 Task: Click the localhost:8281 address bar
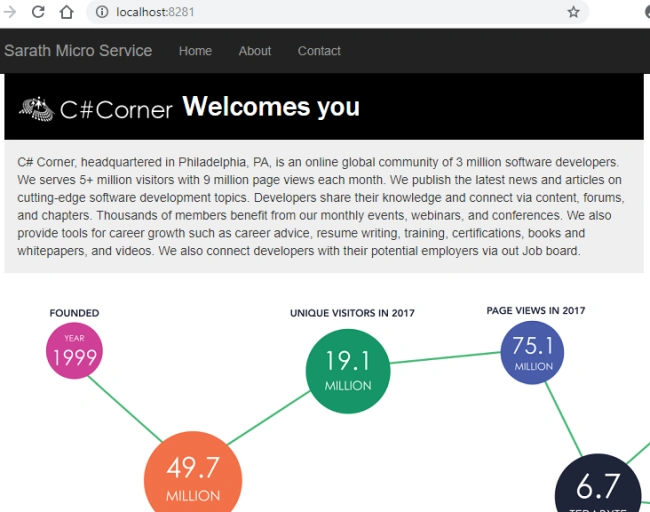(337, 12)
